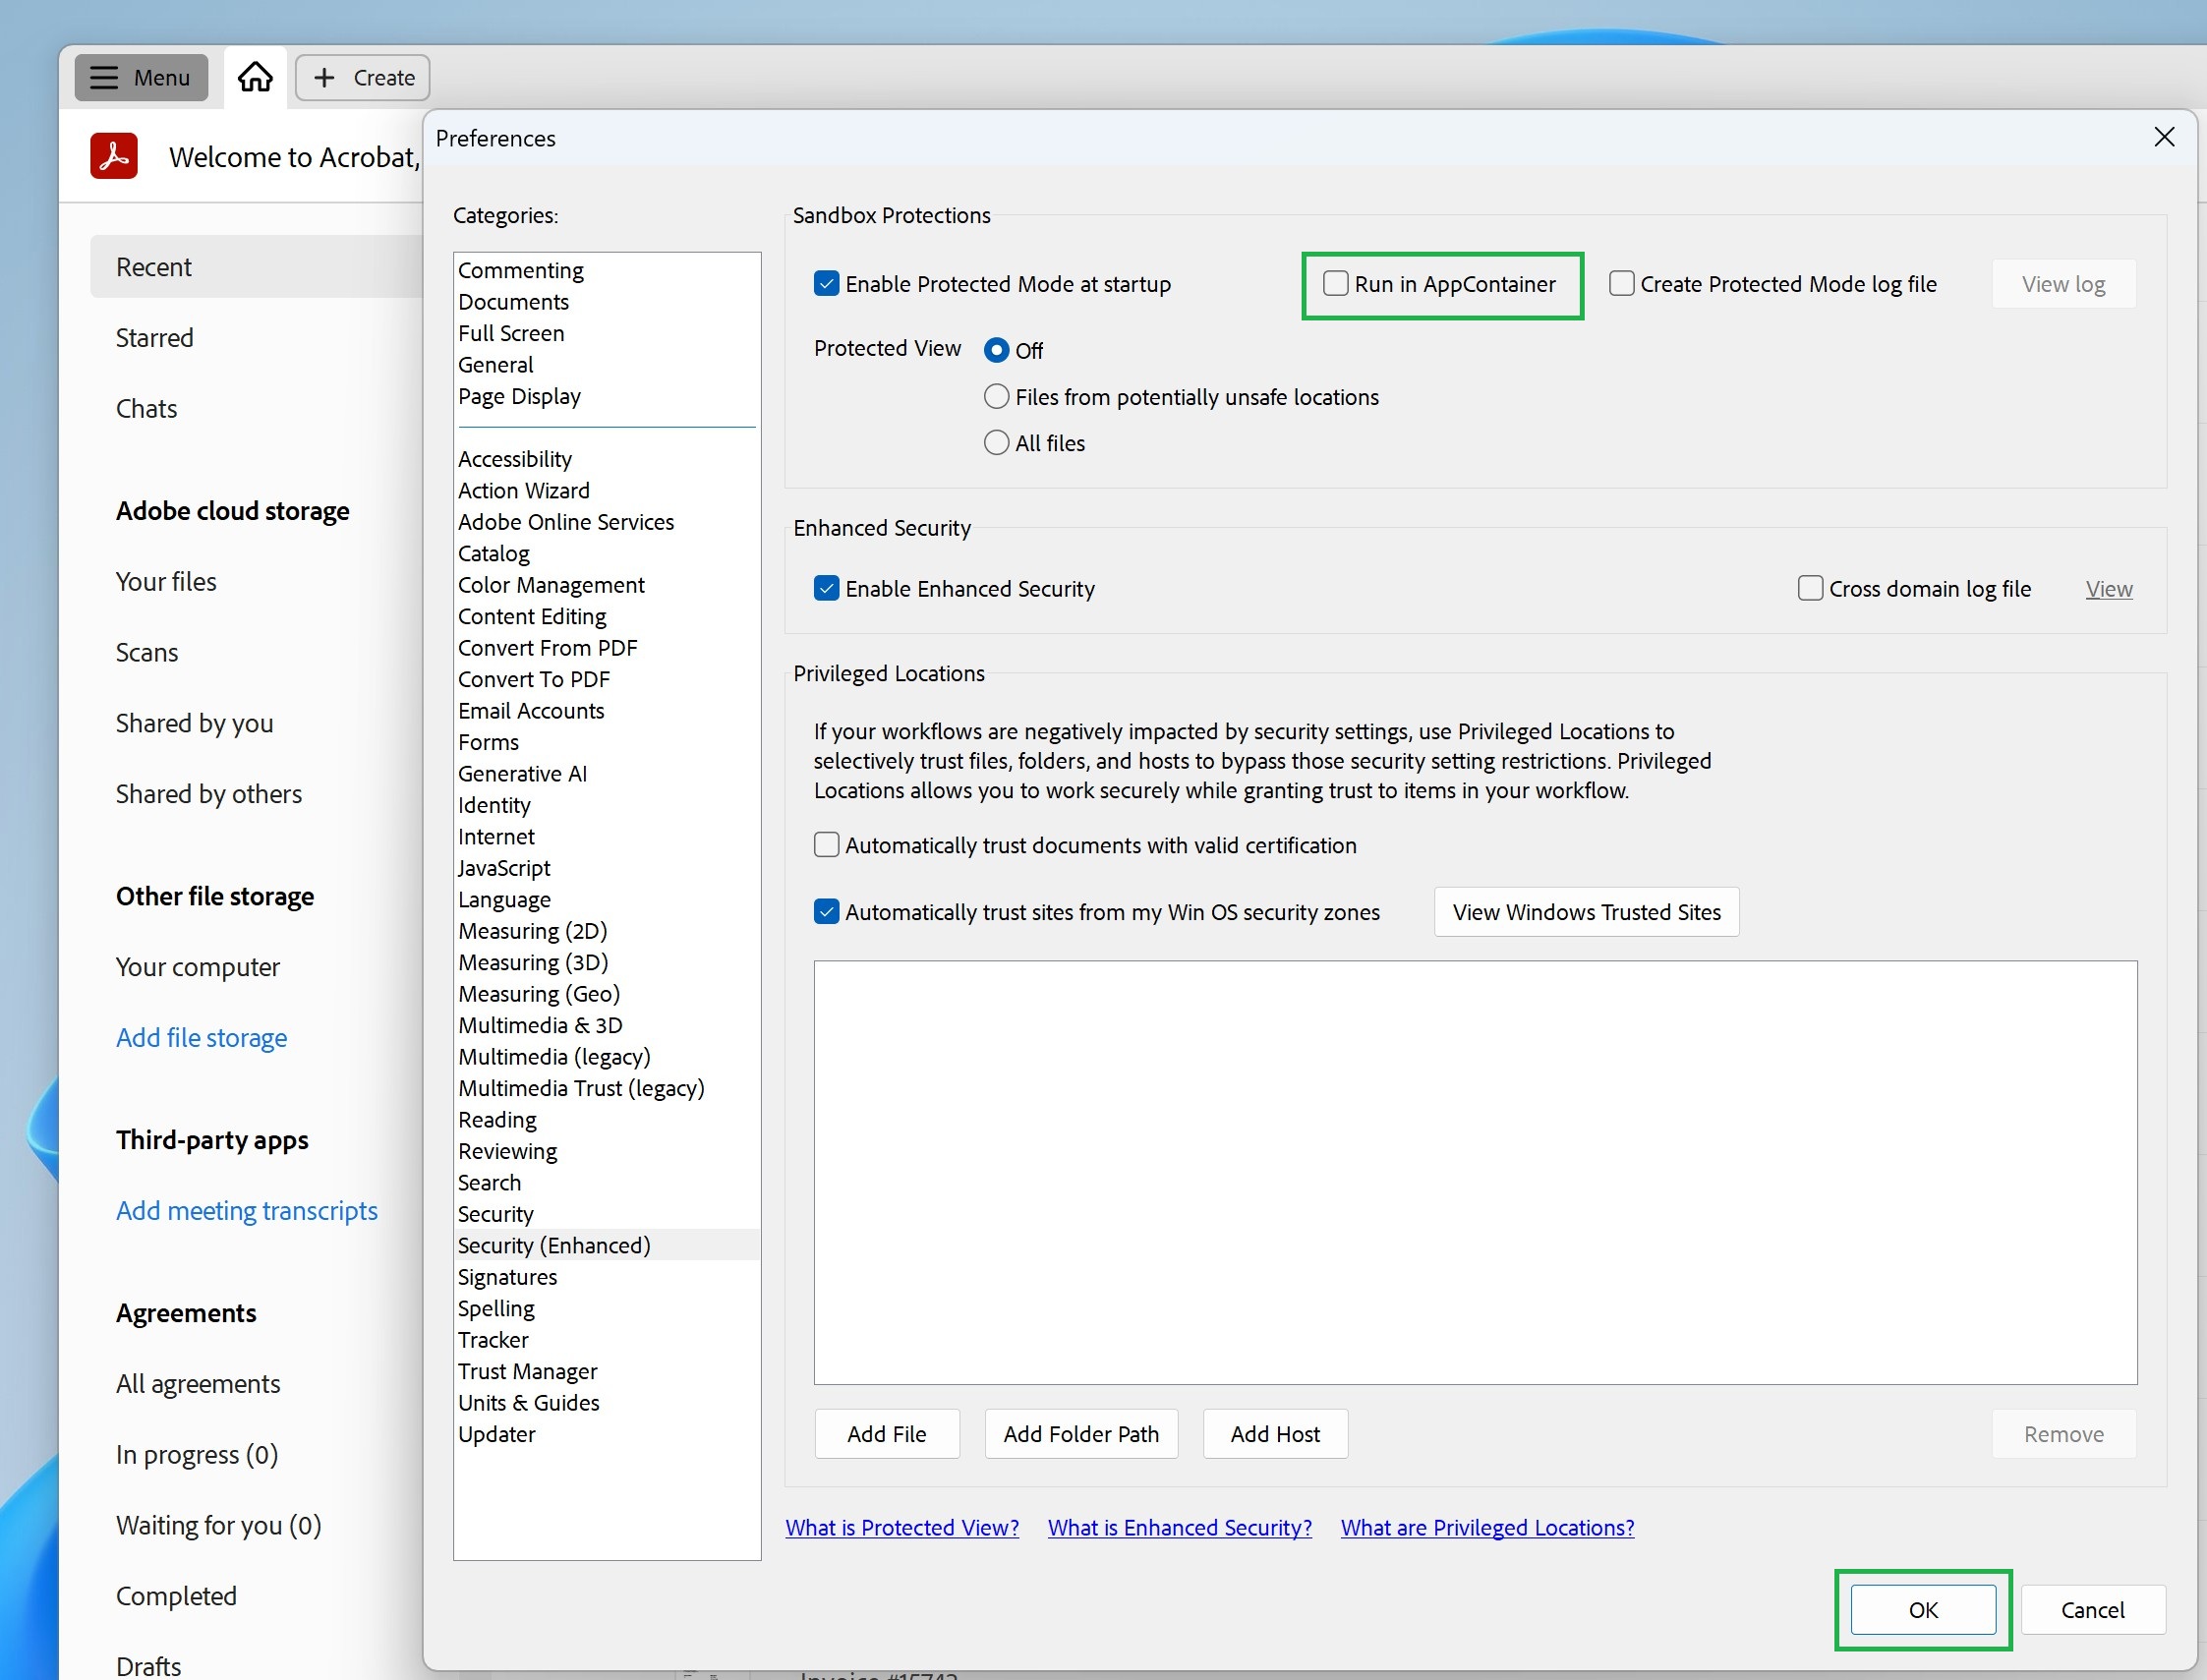This screenshot has height=1680, width=2207.
Task: Select Security category
Action: 607,1214
